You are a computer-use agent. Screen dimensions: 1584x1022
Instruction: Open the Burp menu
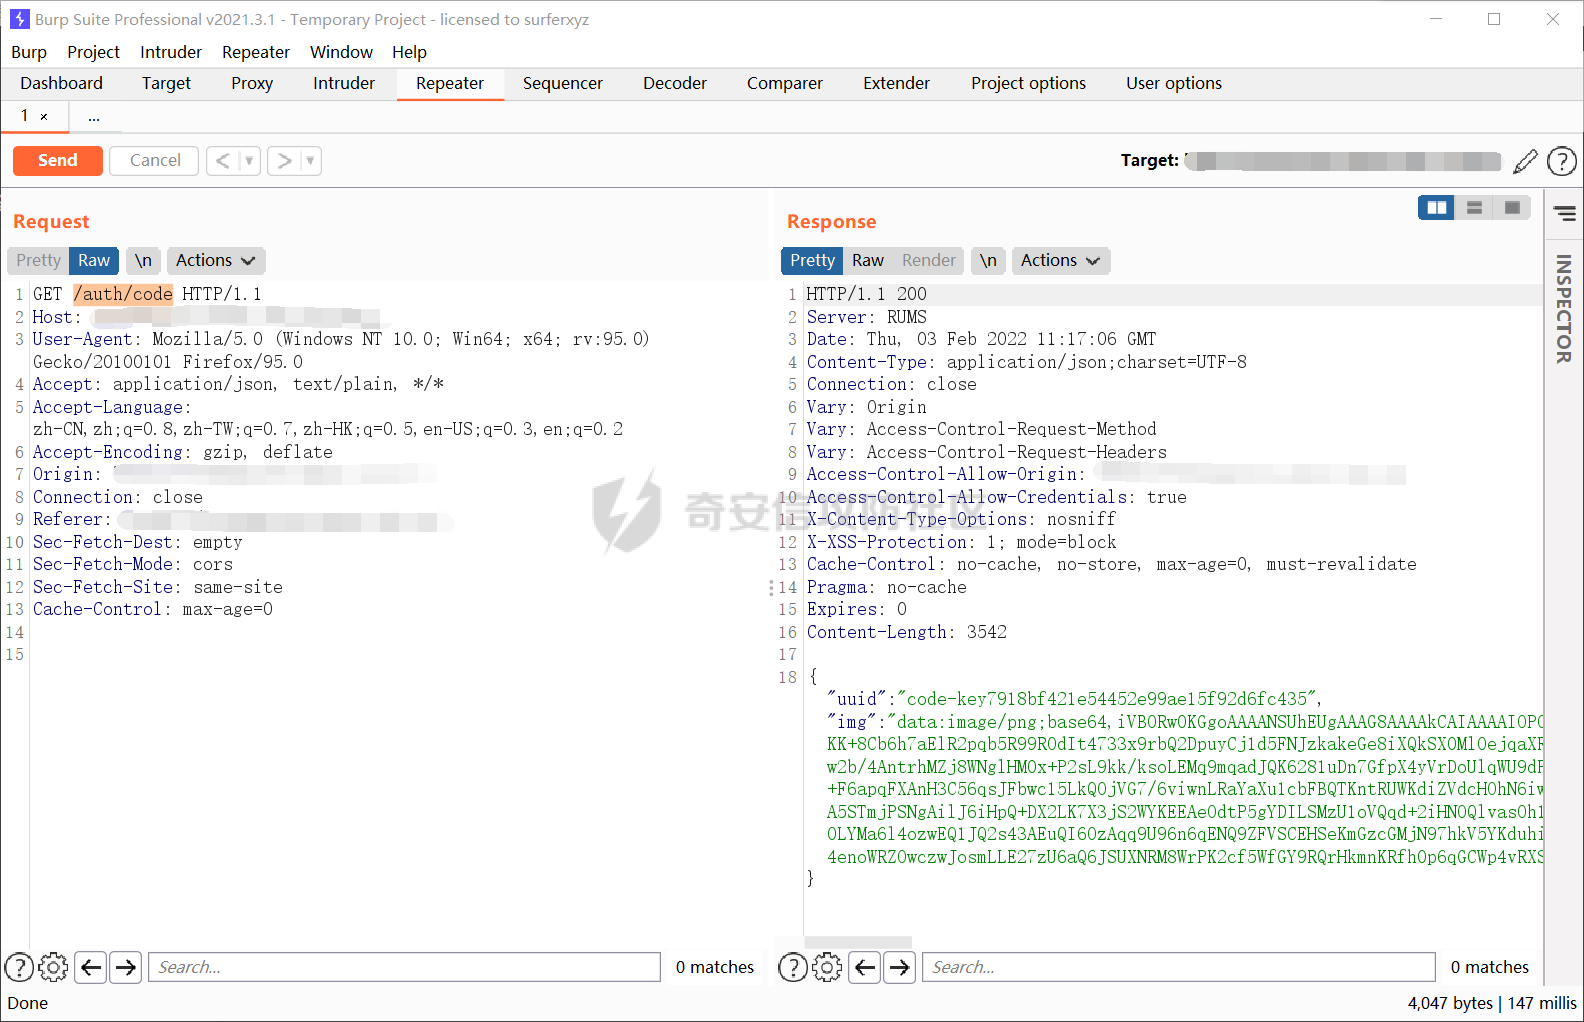[29, 52]
